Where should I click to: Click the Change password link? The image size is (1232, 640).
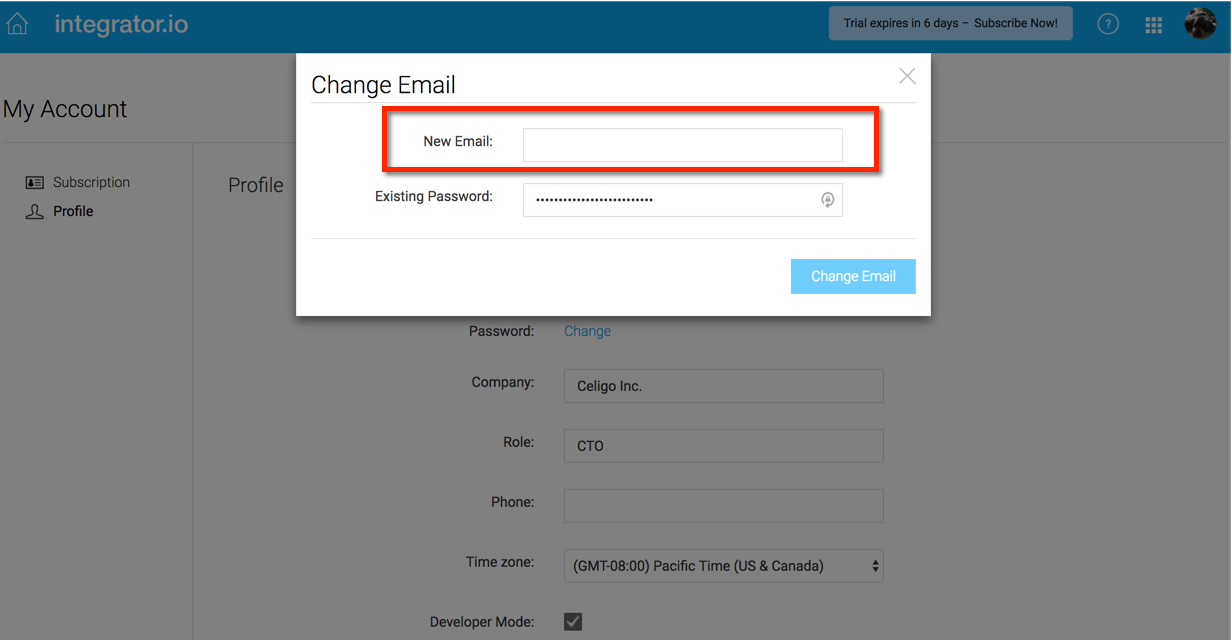587,331
